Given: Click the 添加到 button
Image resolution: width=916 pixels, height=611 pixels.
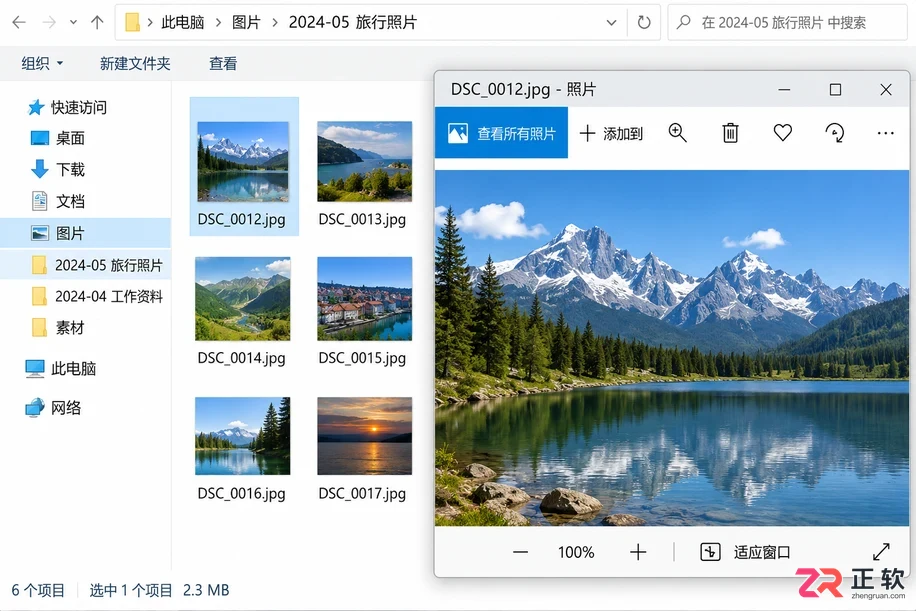Looking at the screenshot, I should [611, 133].
